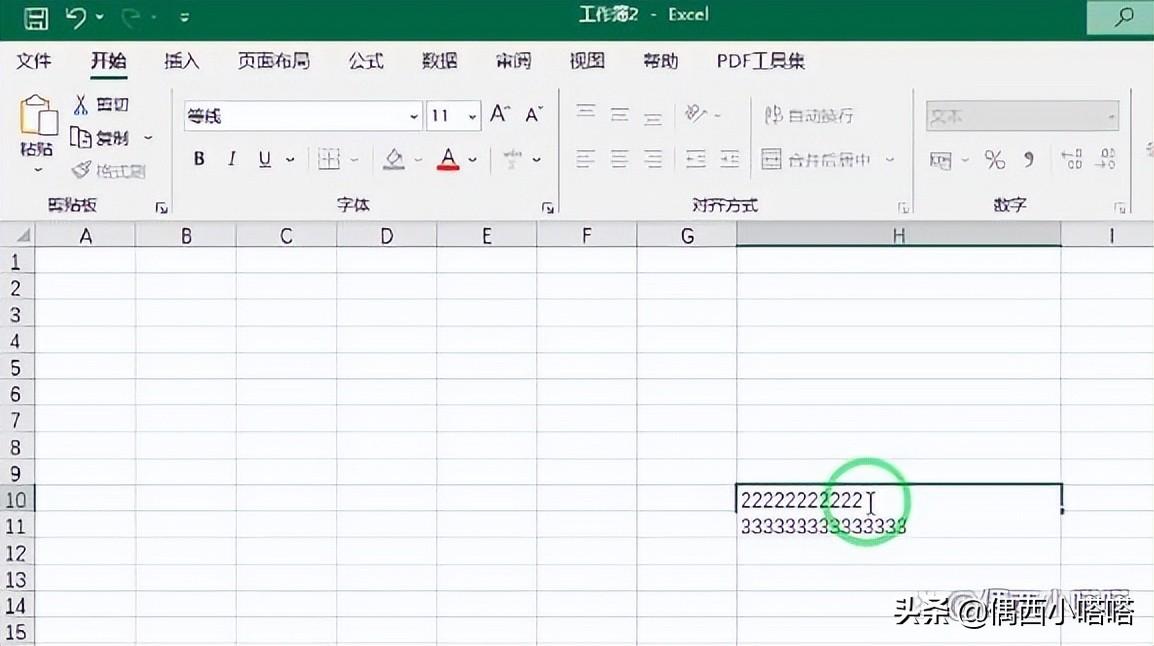The image size is (1154, 646).
Task: Activate the Format Painter tool
Action: [83, 169]
